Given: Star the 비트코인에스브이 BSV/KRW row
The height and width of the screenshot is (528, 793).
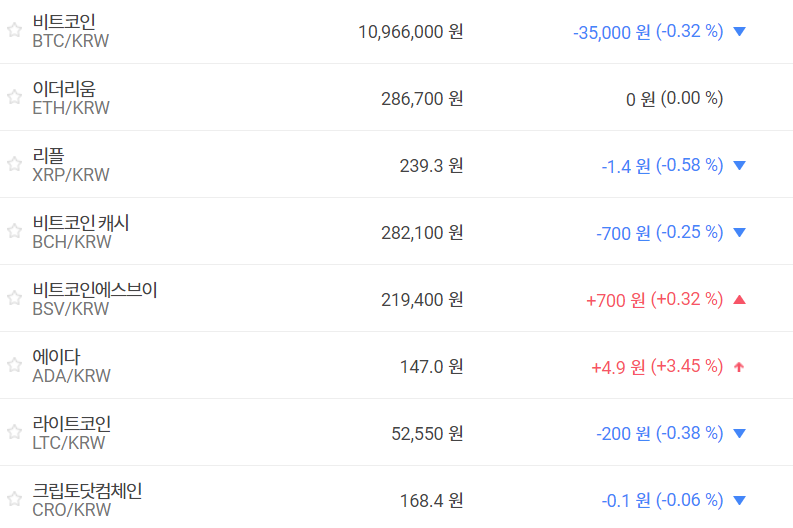Looking at the screenshot, I should [x=14, y=298].
